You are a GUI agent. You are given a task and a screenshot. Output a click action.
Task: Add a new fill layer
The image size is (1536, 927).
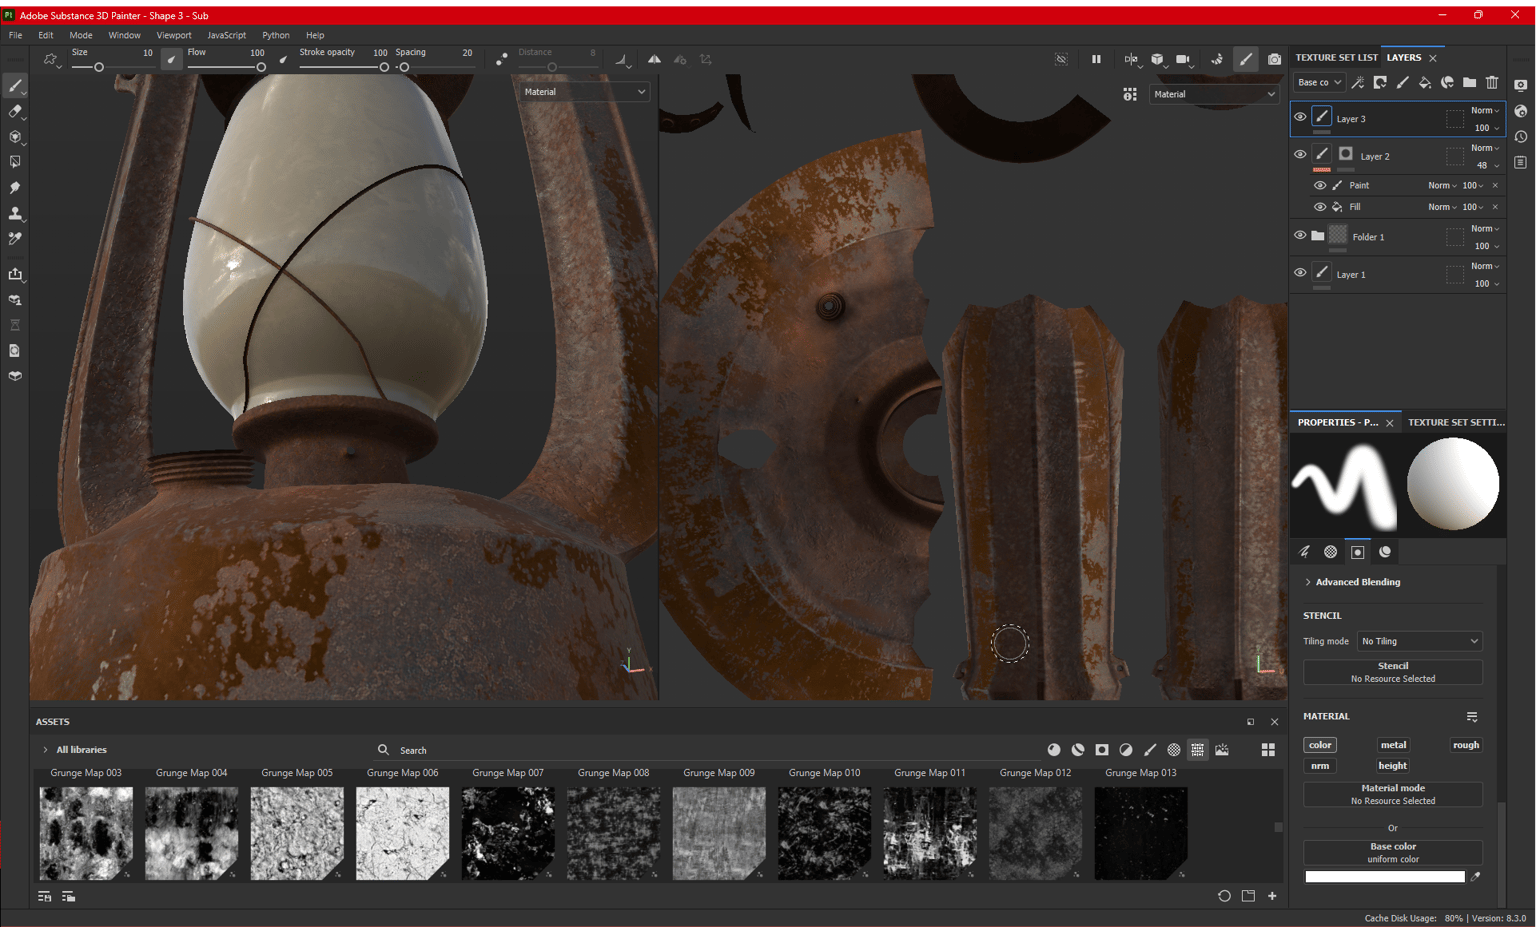(1425, 82)
